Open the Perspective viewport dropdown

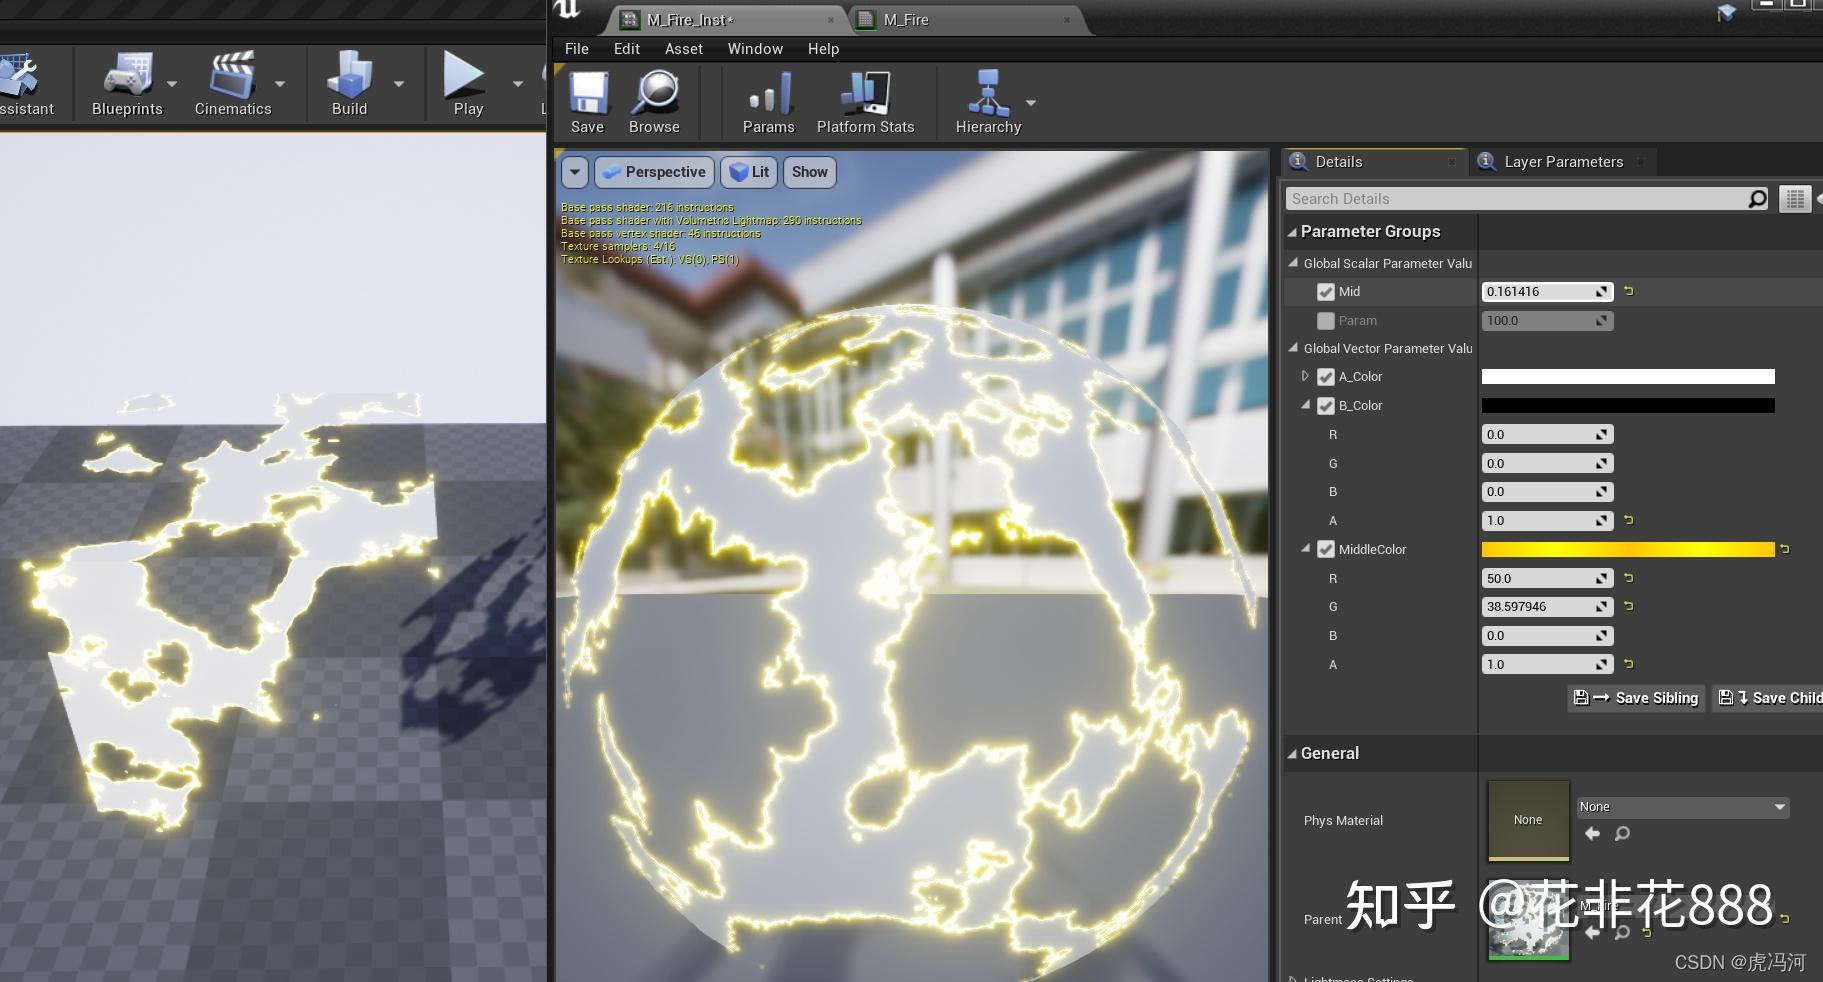(654, 172)
